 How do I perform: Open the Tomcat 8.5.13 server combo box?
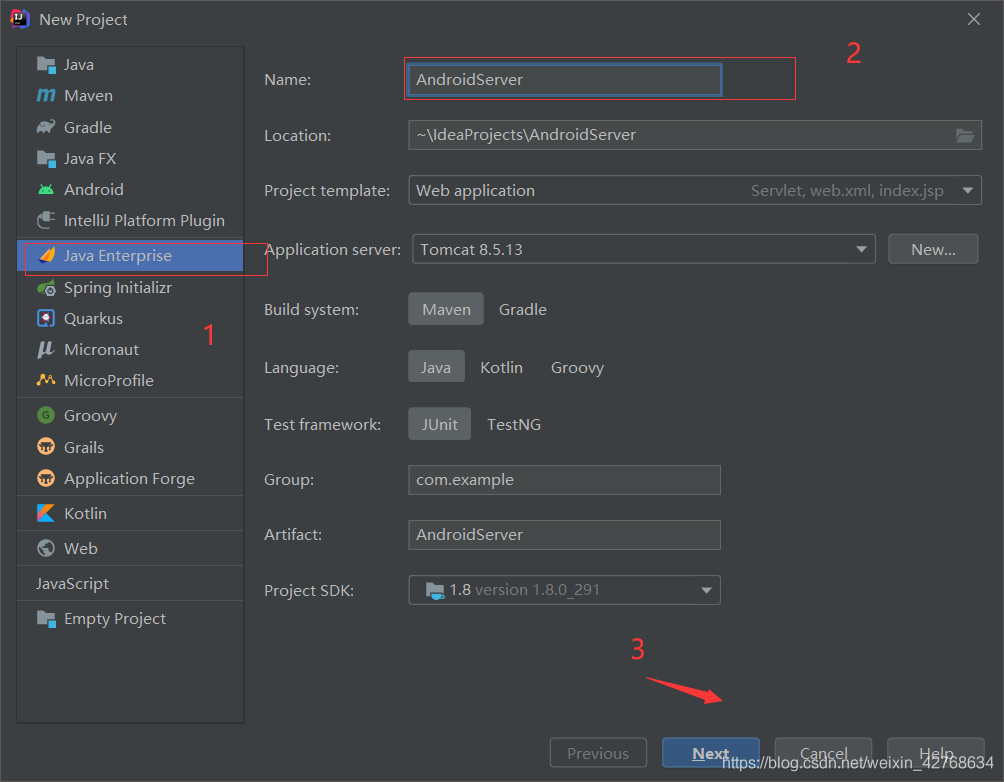644,249
